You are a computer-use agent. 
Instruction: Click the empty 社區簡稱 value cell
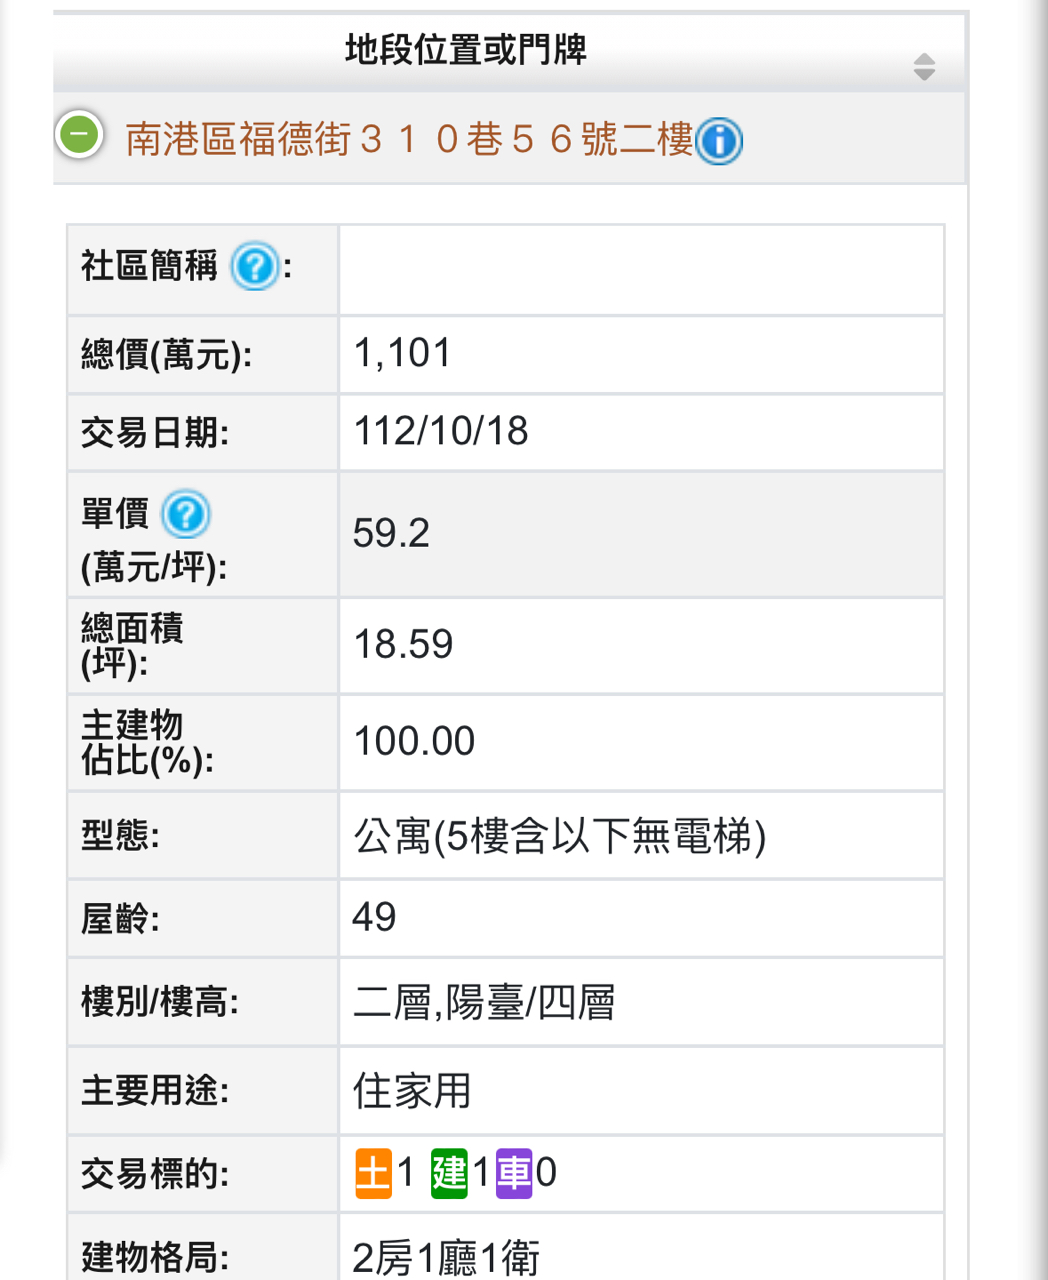click(x=640, y=270)
